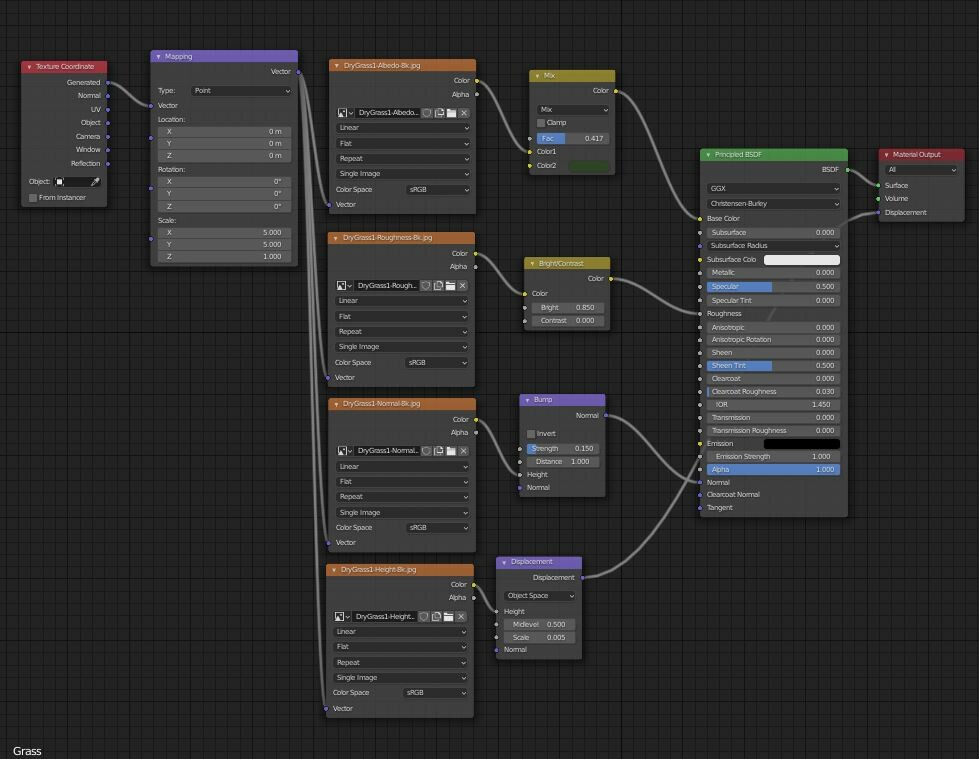This screenshot has height=759, width=979.
Task: Click the picture browse icon on the Normal node
Action: [342, 451]
